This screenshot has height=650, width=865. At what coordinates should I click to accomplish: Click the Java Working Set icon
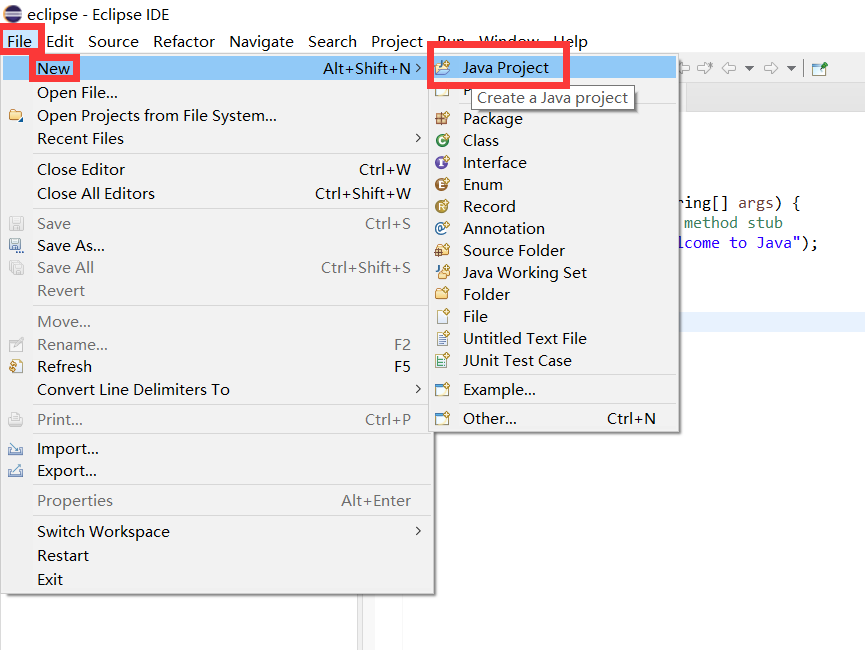(x=442, y=272)
